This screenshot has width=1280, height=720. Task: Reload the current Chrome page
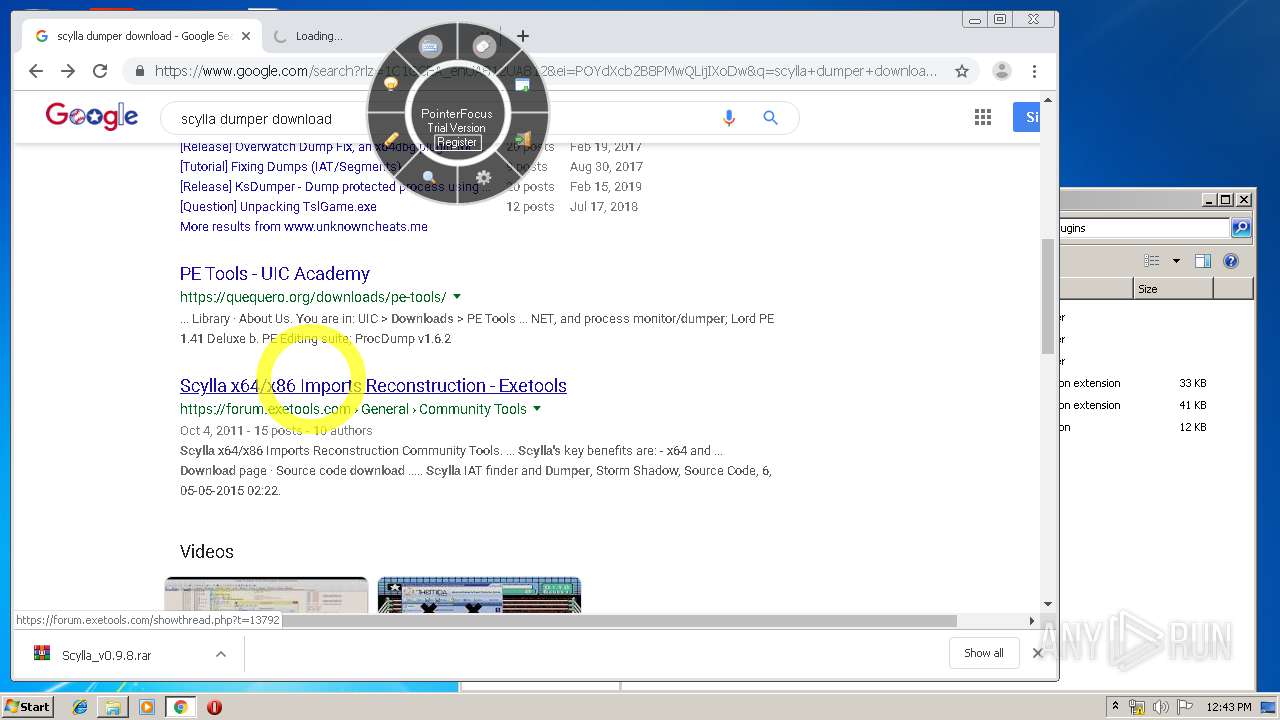100,71
